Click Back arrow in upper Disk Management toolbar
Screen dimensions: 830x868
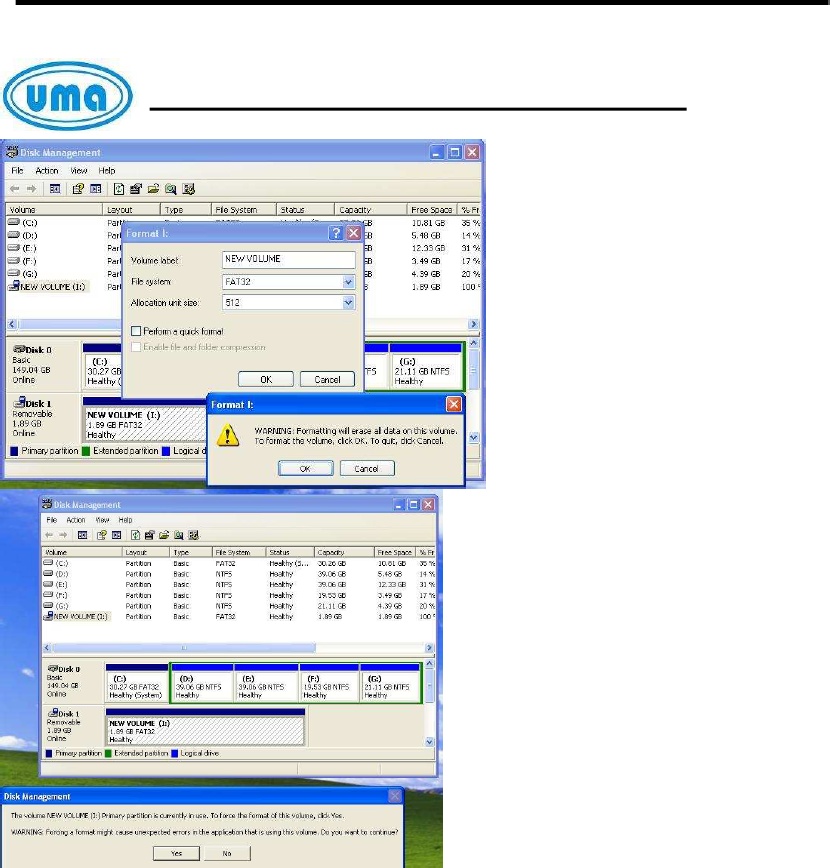(14, 189)
